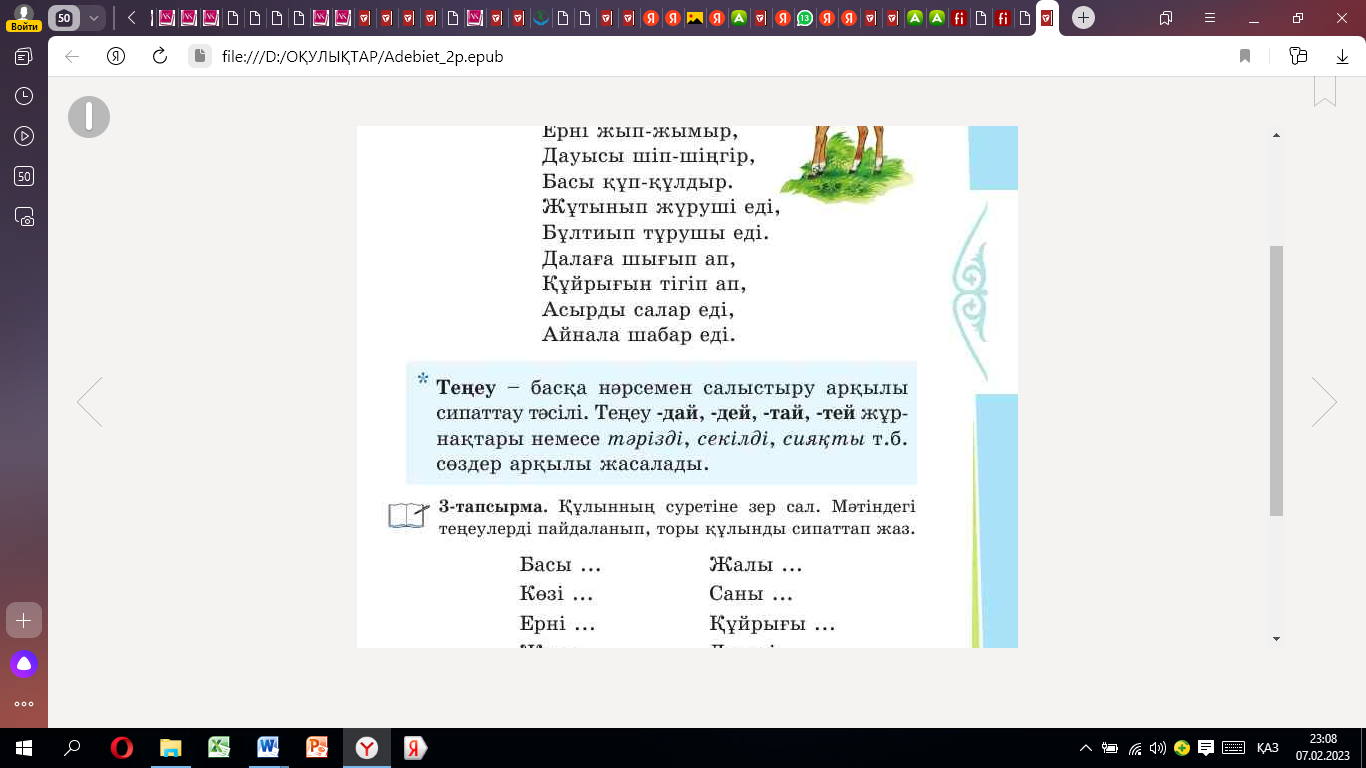Image resolution: width=1366 pixels, height=768 pixels.
Task: Click the 'Көзі ...' prompt line
Action: pyautogui.click(x=556, y=595)
